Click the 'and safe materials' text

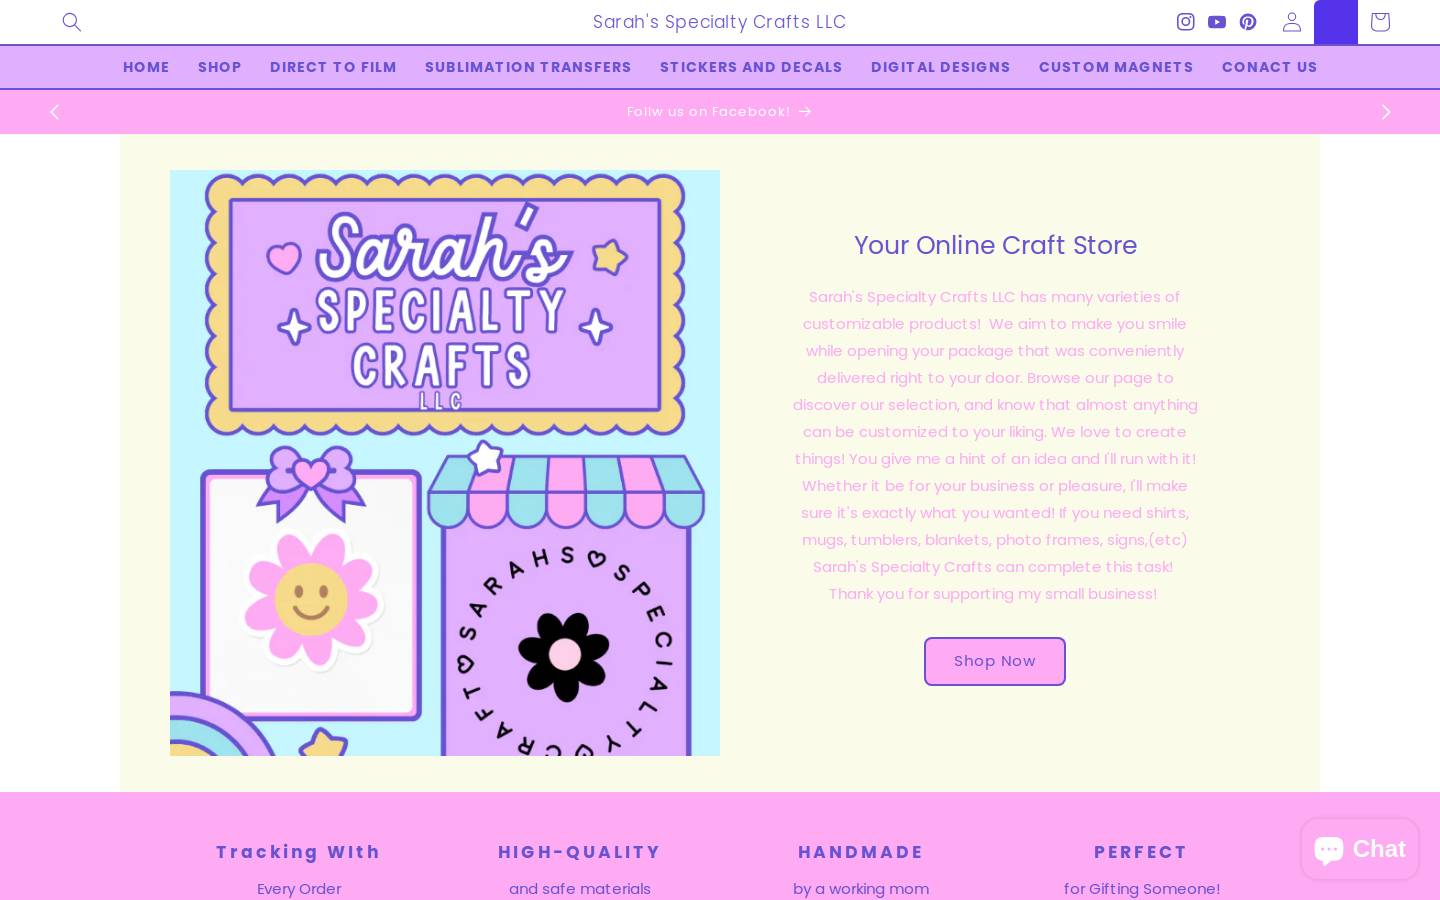point(580,888)
